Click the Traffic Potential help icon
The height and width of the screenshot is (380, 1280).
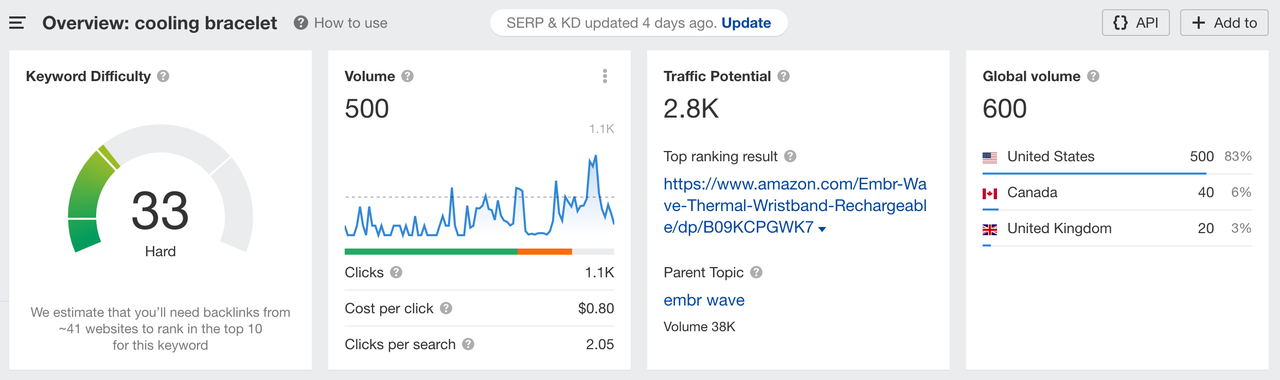pos(783,76)
